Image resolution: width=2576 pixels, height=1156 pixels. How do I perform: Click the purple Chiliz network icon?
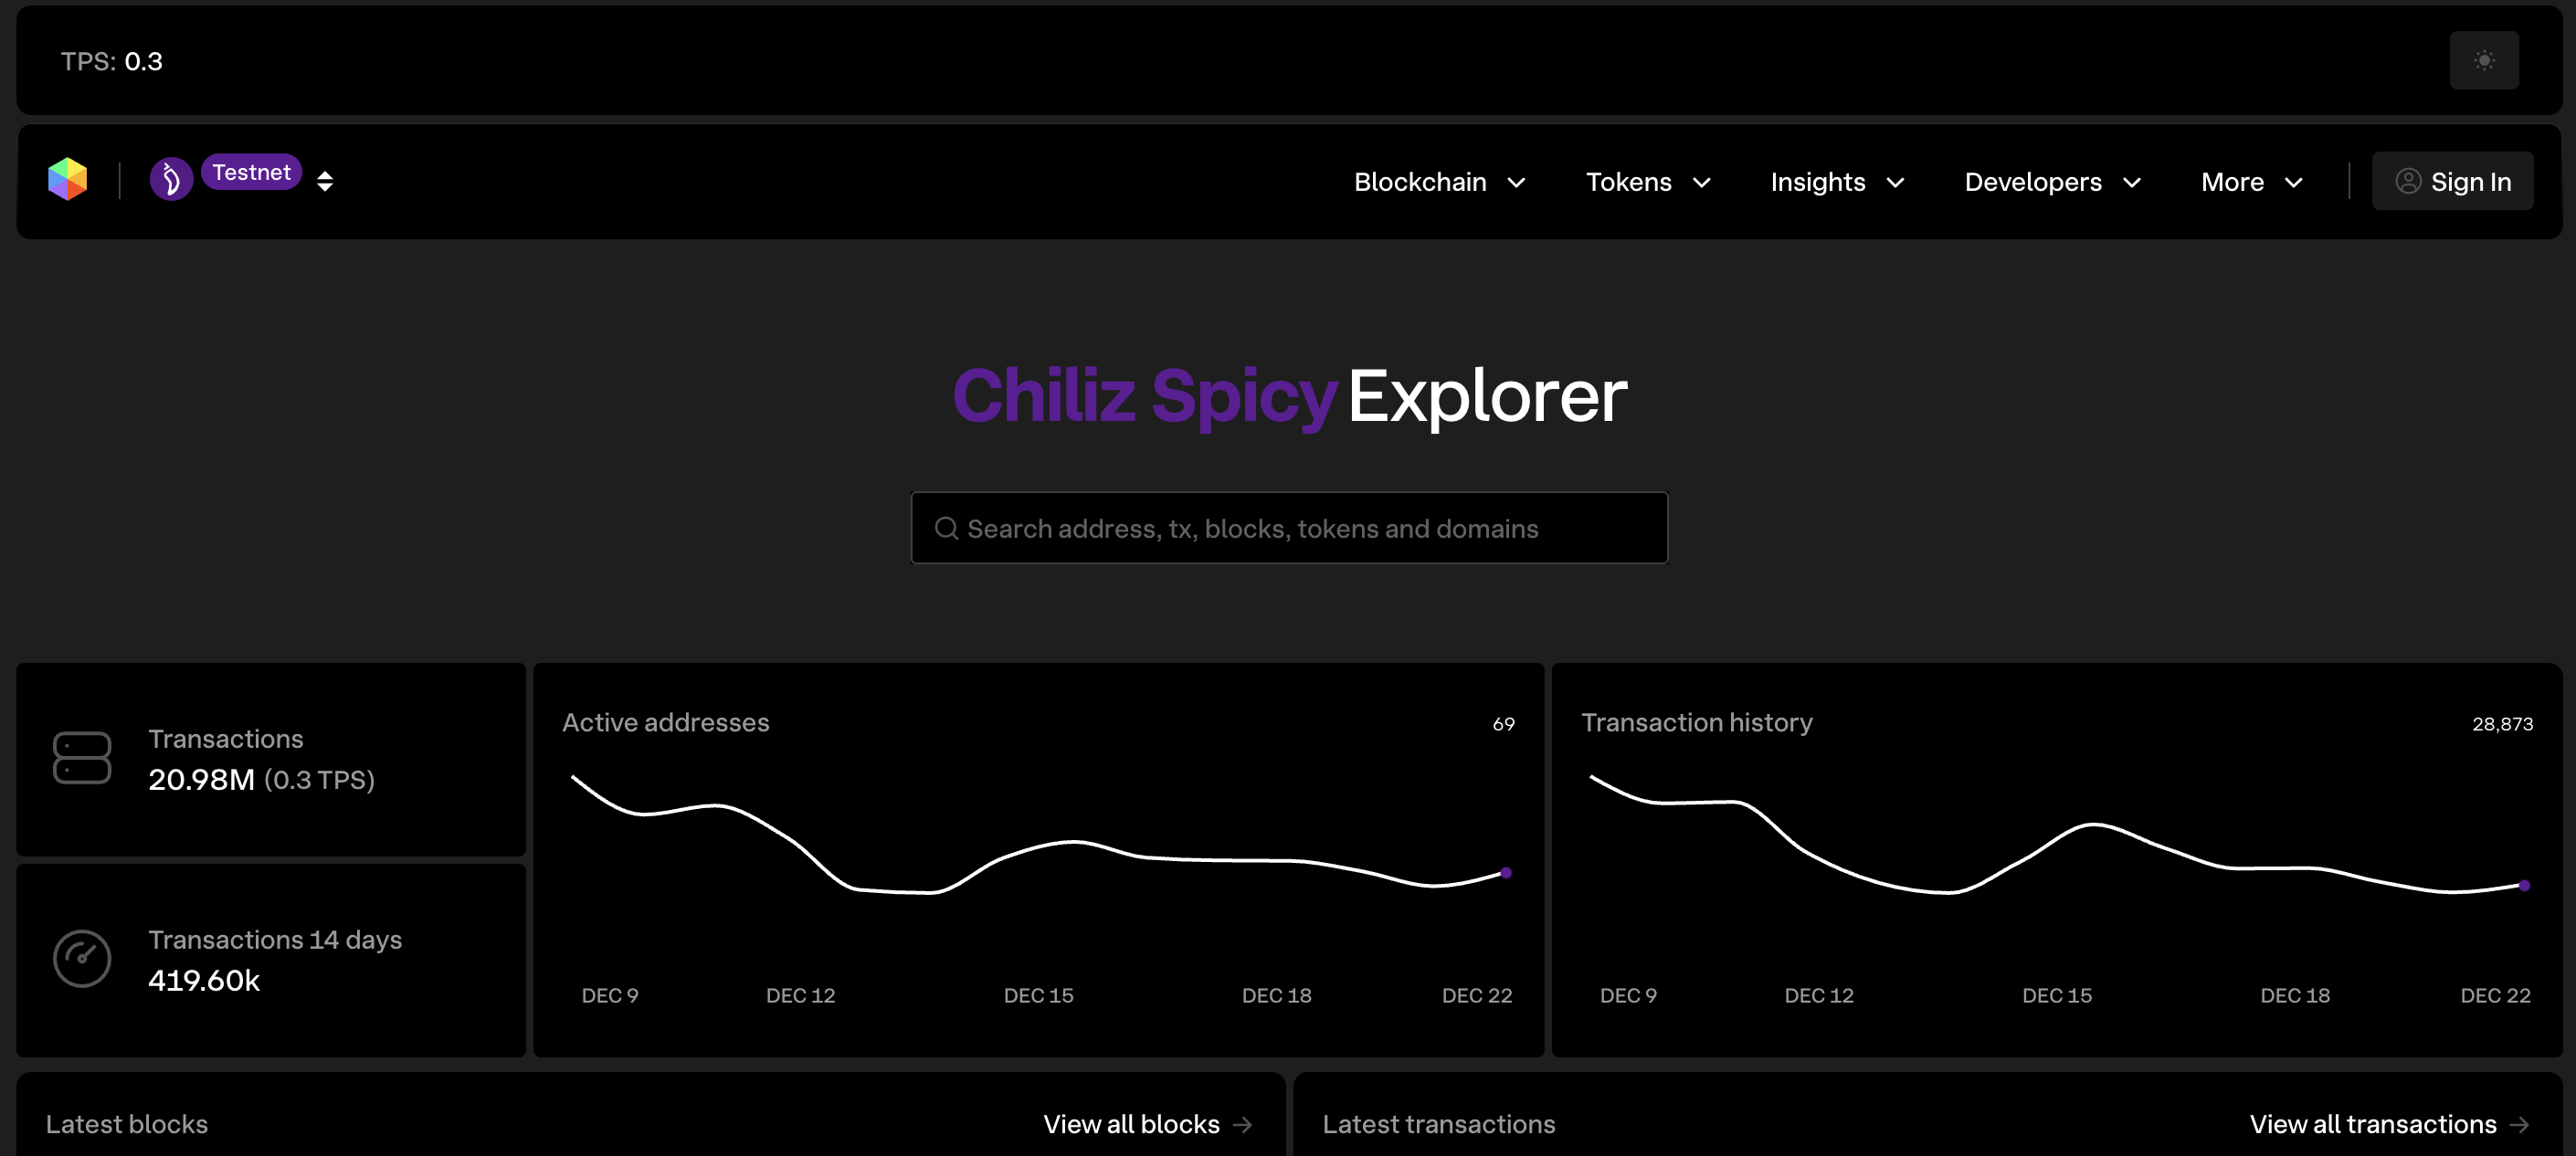click(x=171, y=180)
